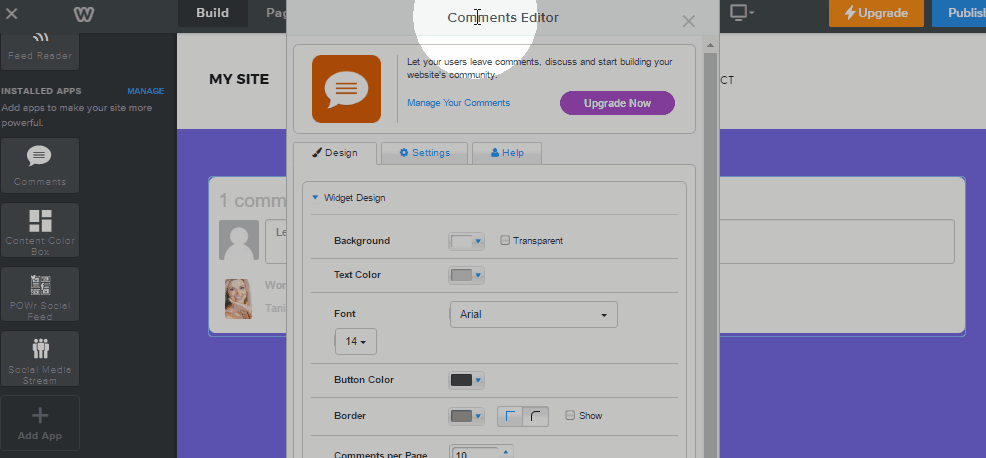Open the Help tab
This screenshot has height=458, width=986.
pos(507,153)
